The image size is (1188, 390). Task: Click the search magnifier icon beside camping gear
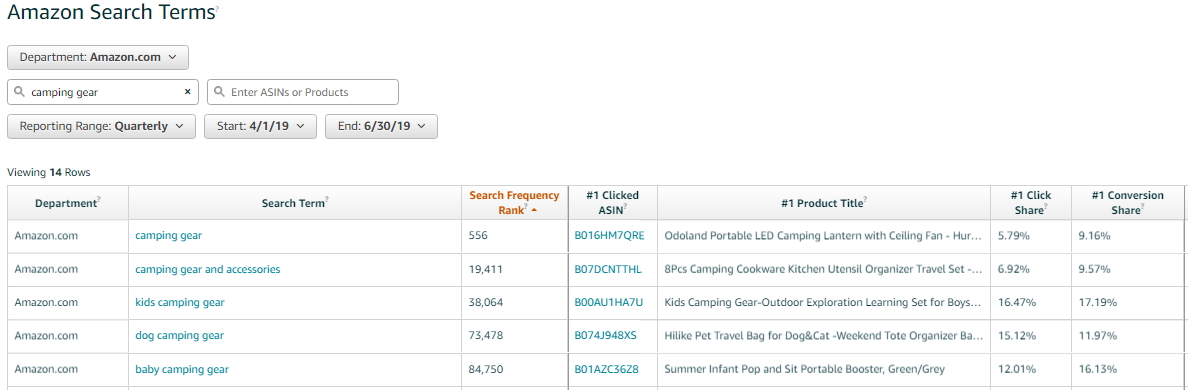(20, 92)
